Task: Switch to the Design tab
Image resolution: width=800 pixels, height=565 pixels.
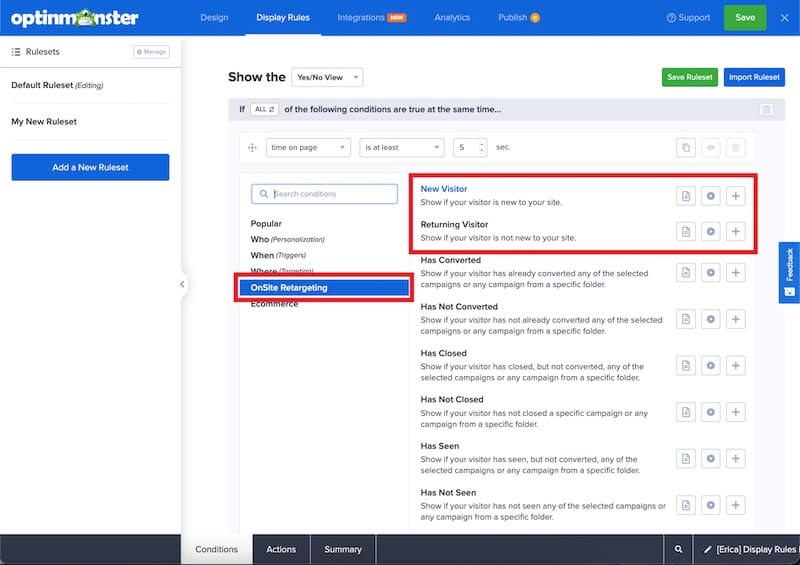Action: click(214, 17)
